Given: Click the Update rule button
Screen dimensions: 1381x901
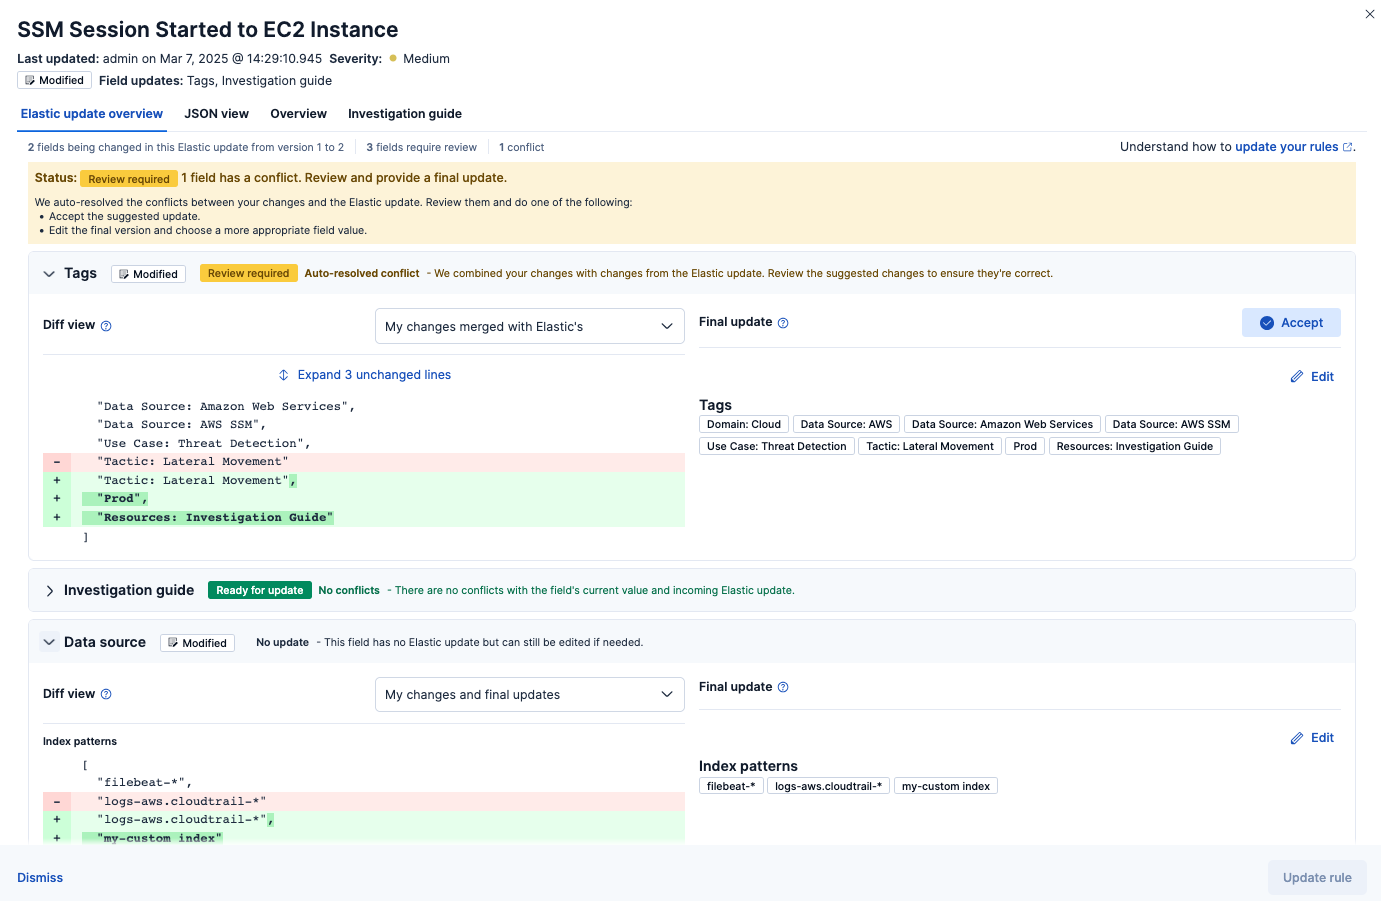Looking at the screenshot, I should point(1317,878).
